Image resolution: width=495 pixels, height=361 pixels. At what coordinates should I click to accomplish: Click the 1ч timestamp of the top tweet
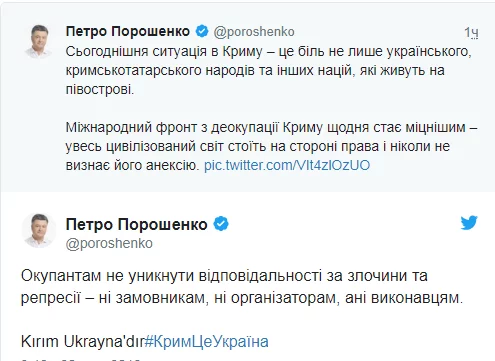[x=472, y=33]
